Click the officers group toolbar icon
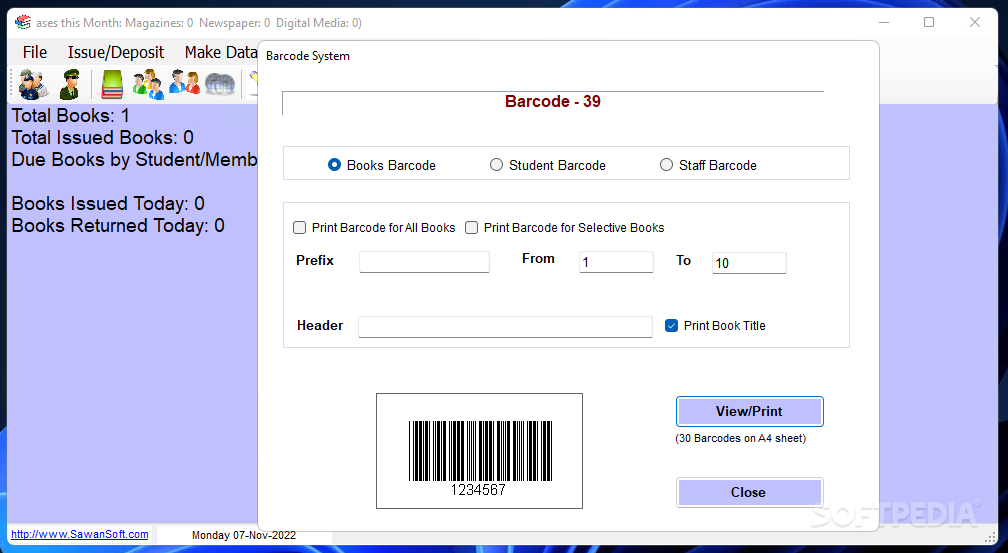The height and width of the screenshot is (553, 1008). tap(33, 84)
